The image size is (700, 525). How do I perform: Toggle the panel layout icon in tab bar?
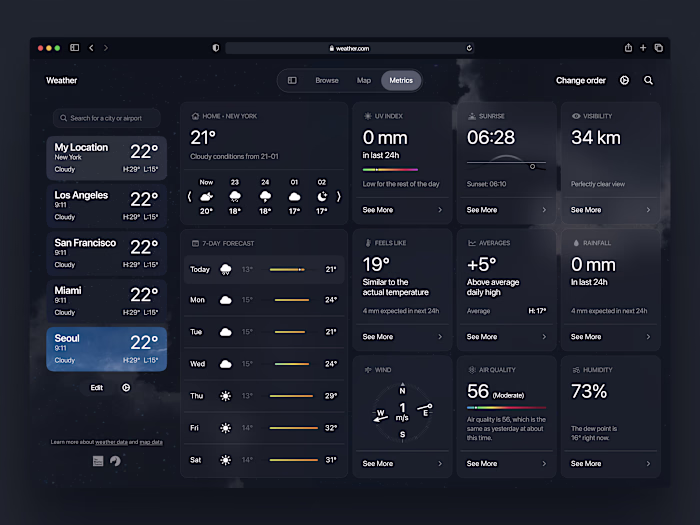pyautogui.click(x=292, y=80)
